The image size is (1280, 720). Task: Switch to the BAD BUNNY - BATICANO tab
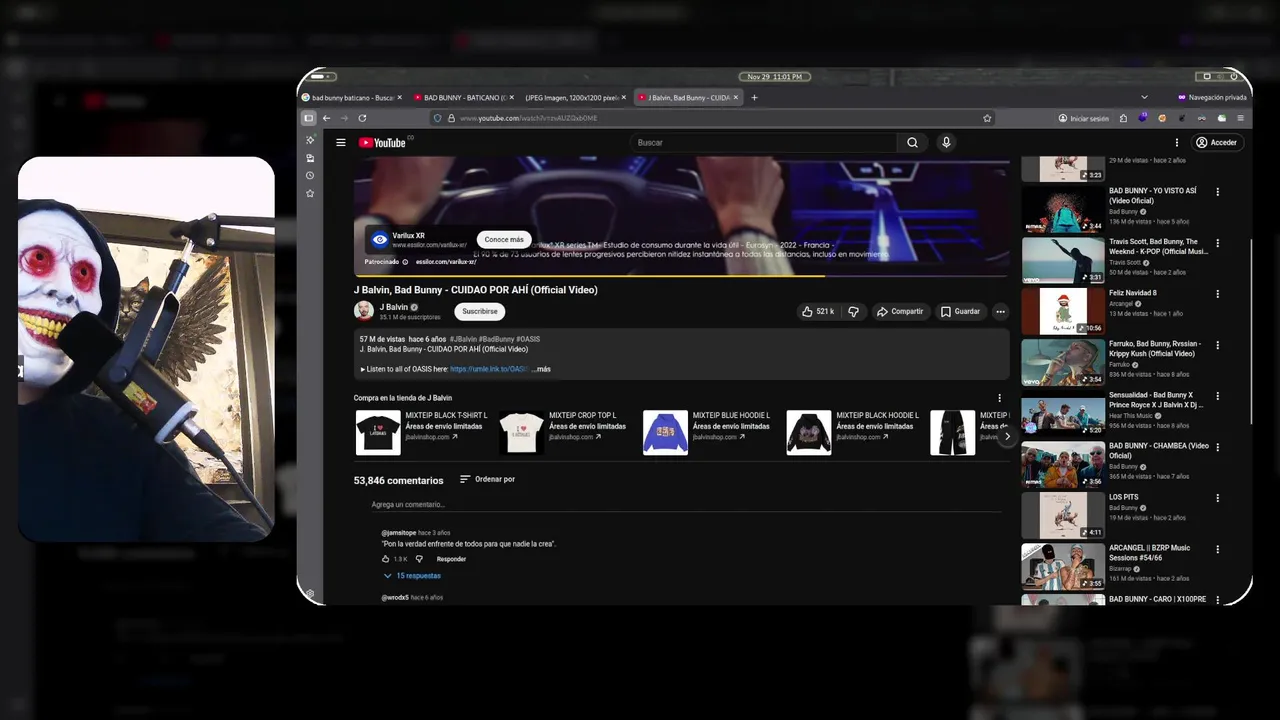(462, 98)
